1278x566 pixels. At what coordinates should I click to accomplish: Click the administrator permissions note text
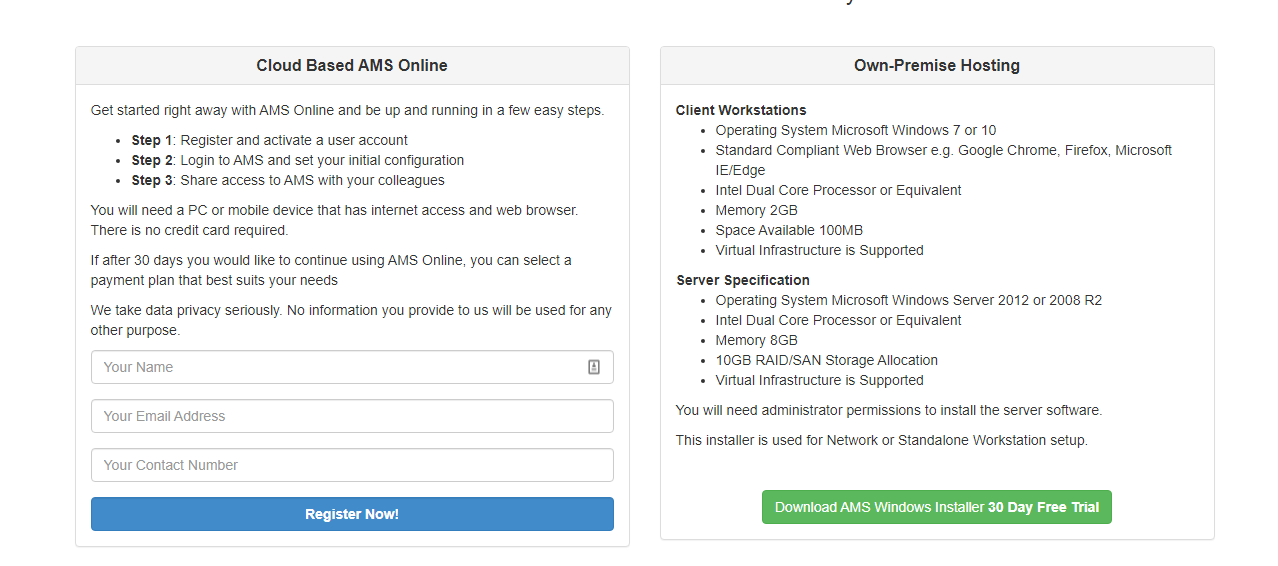(x=888, y=410)
